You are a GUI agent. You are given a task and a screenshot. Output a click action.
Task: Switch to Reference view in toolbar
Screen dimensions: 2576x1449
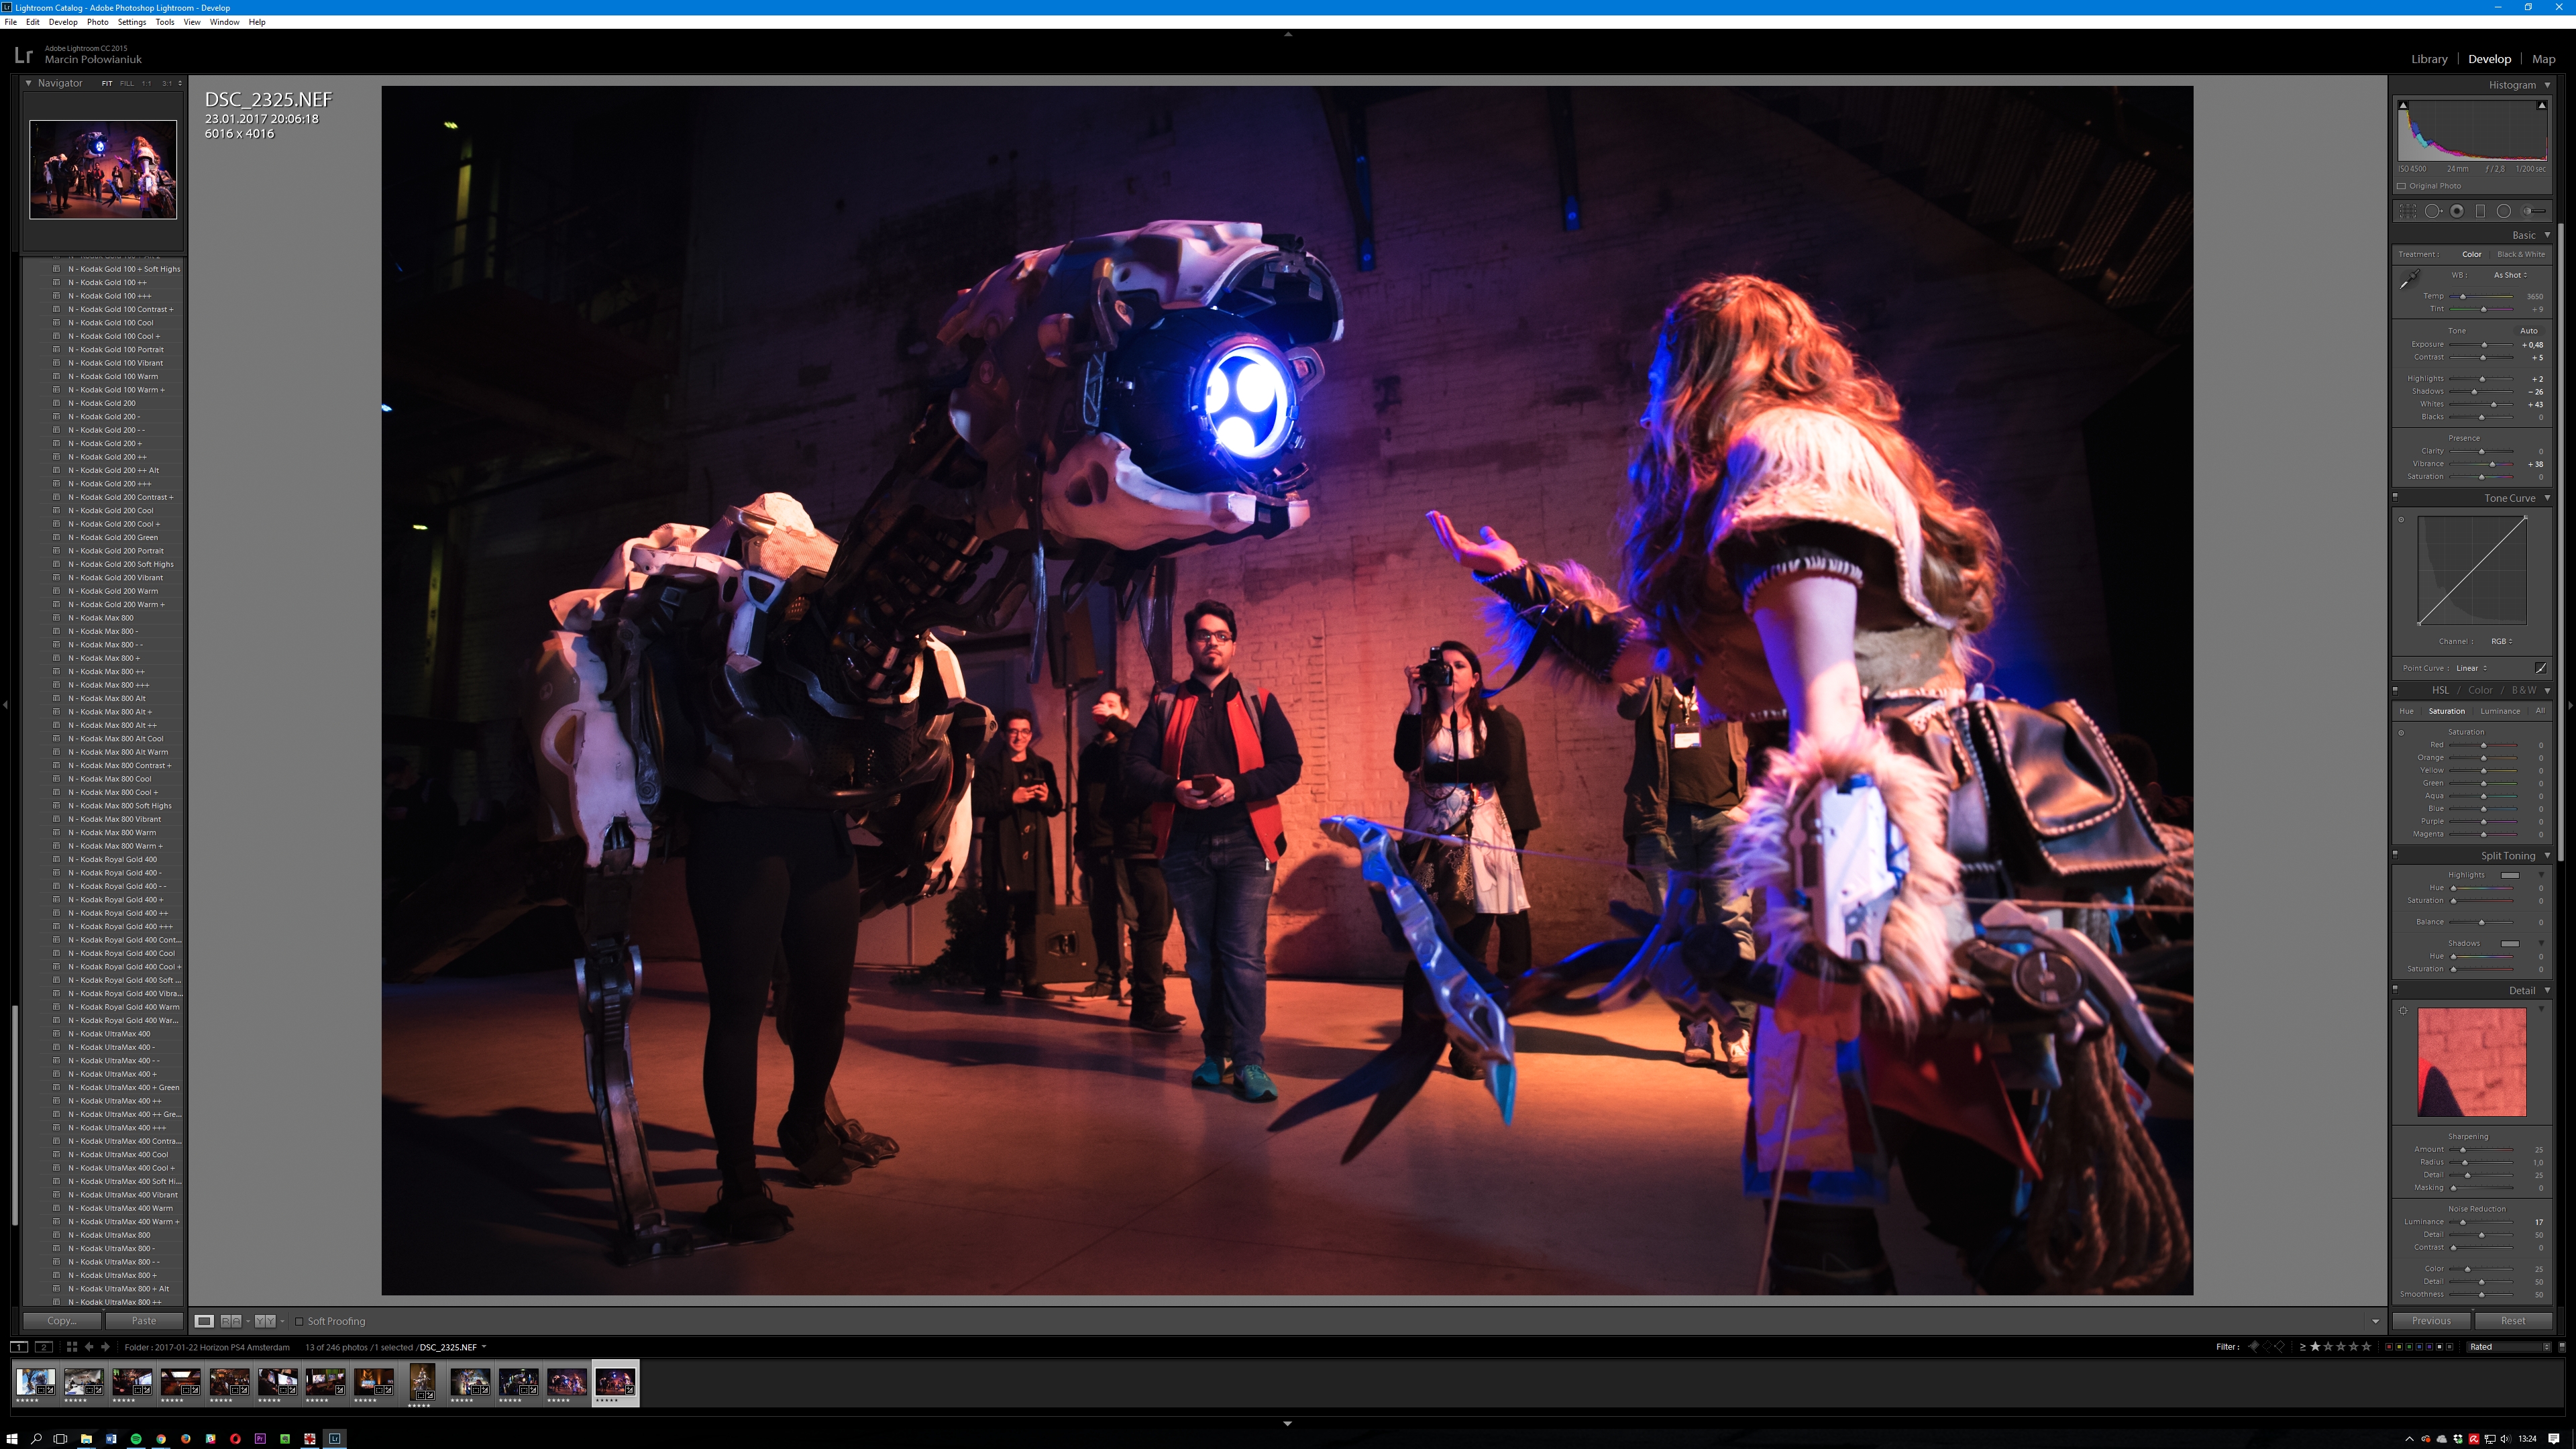(230, 1321)
